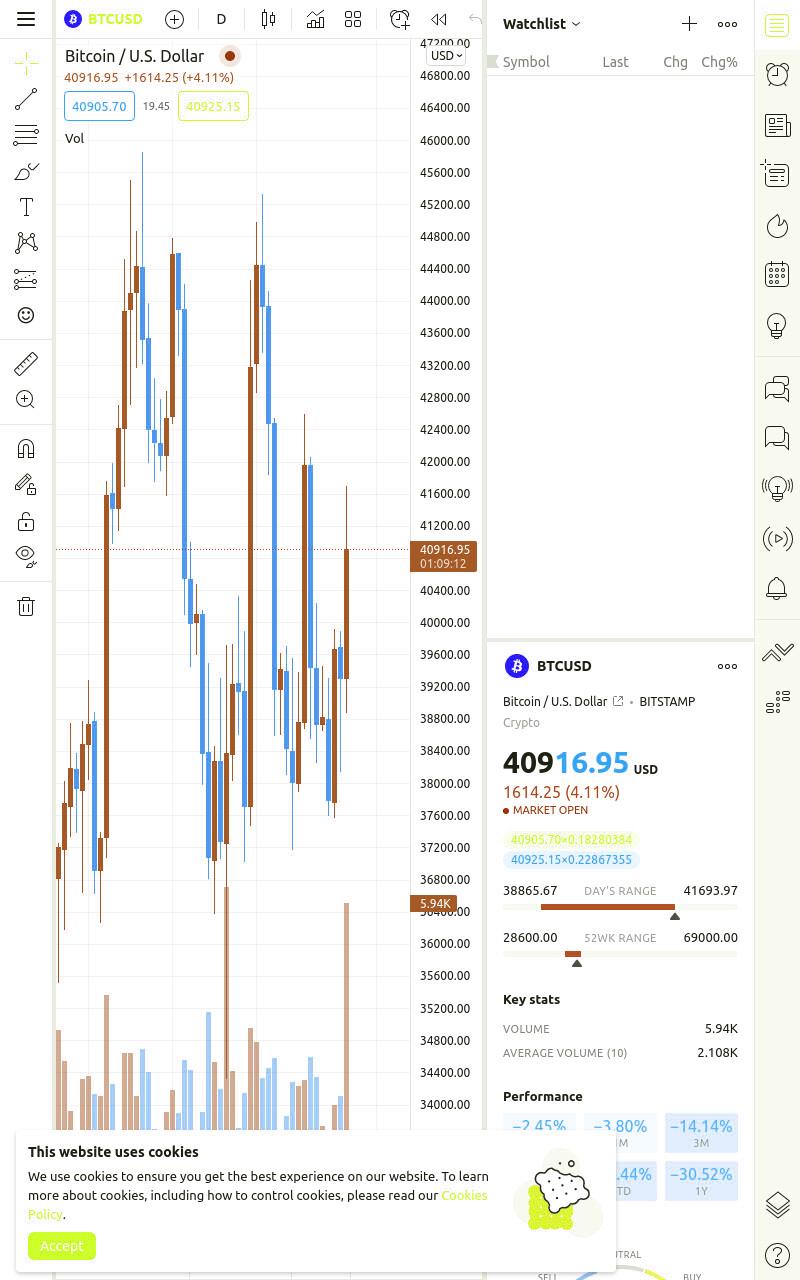Open the watchlist panel in the sidebar
Screen dimensions: 800x1280
[777, 25]
